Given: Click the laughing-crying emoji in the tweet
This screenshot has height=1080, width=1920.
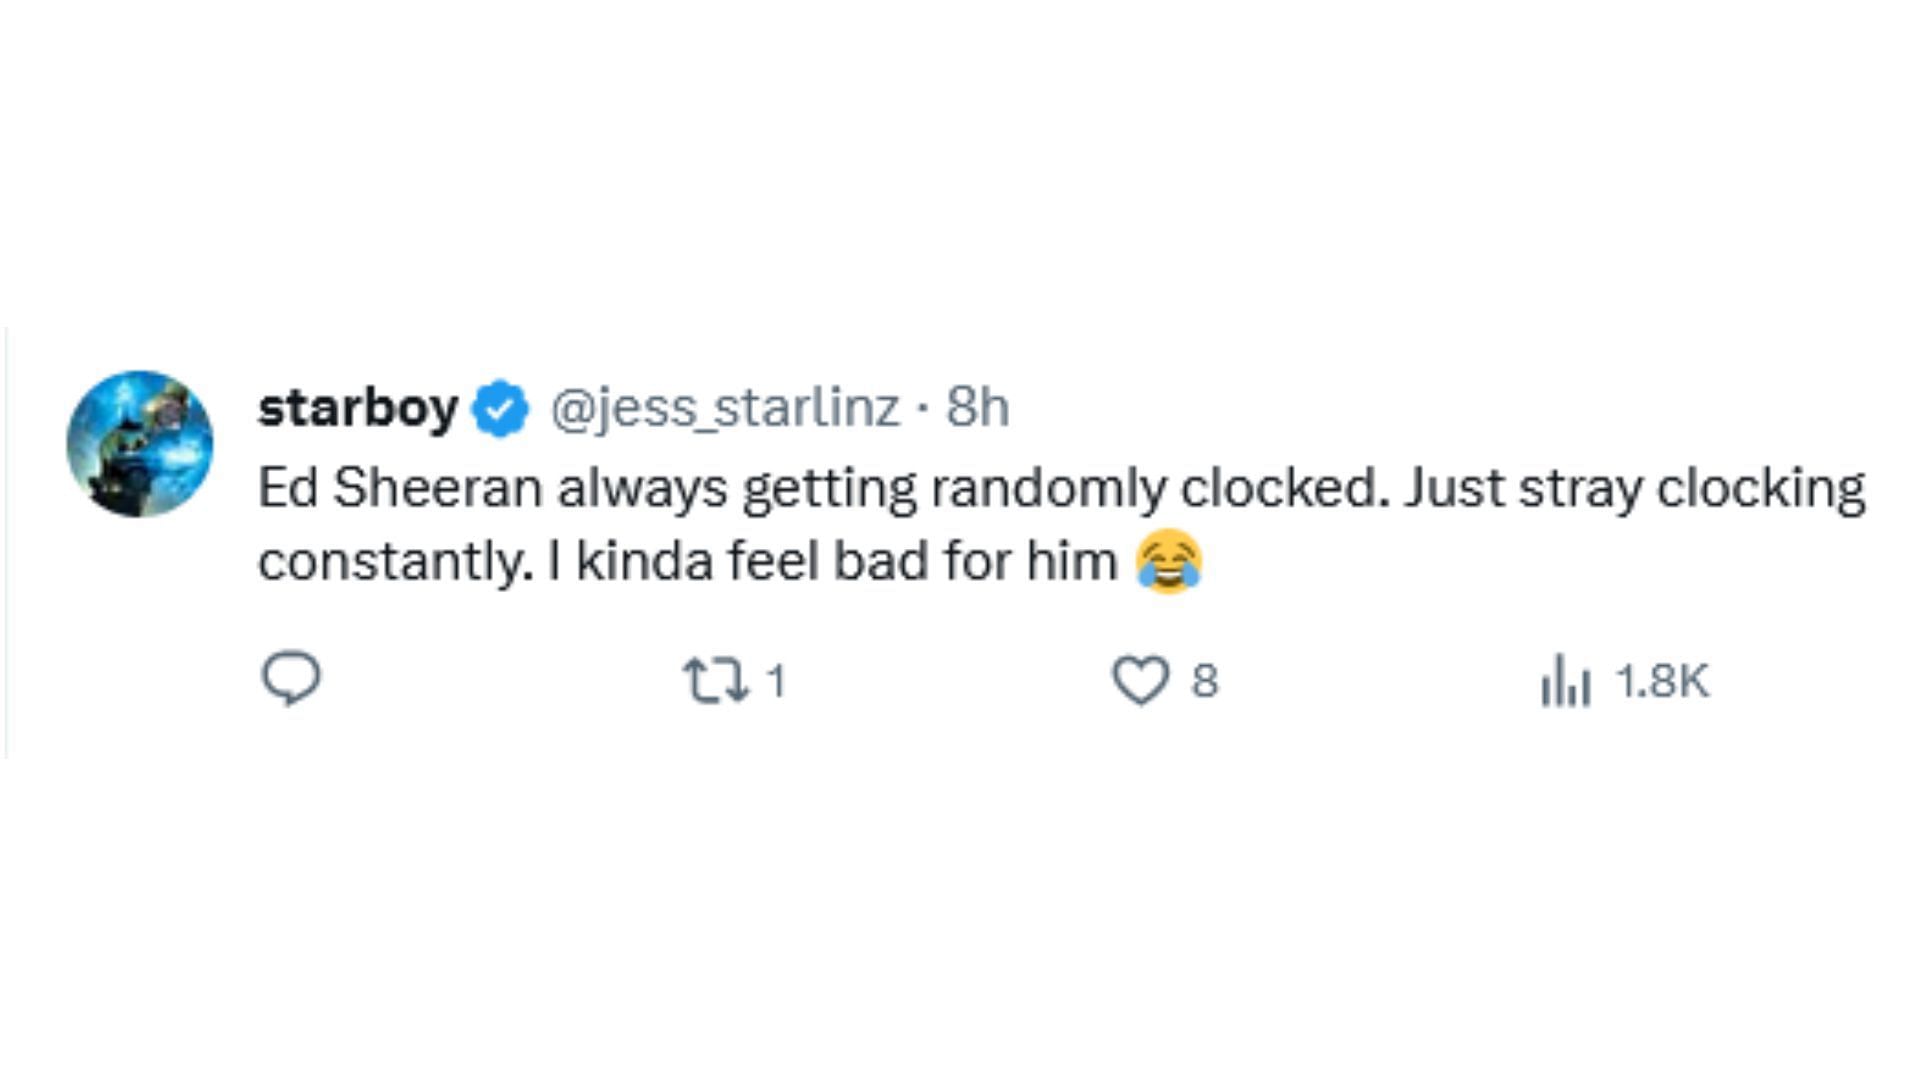Looking at the screenshot, I should tap(1168, 562).
